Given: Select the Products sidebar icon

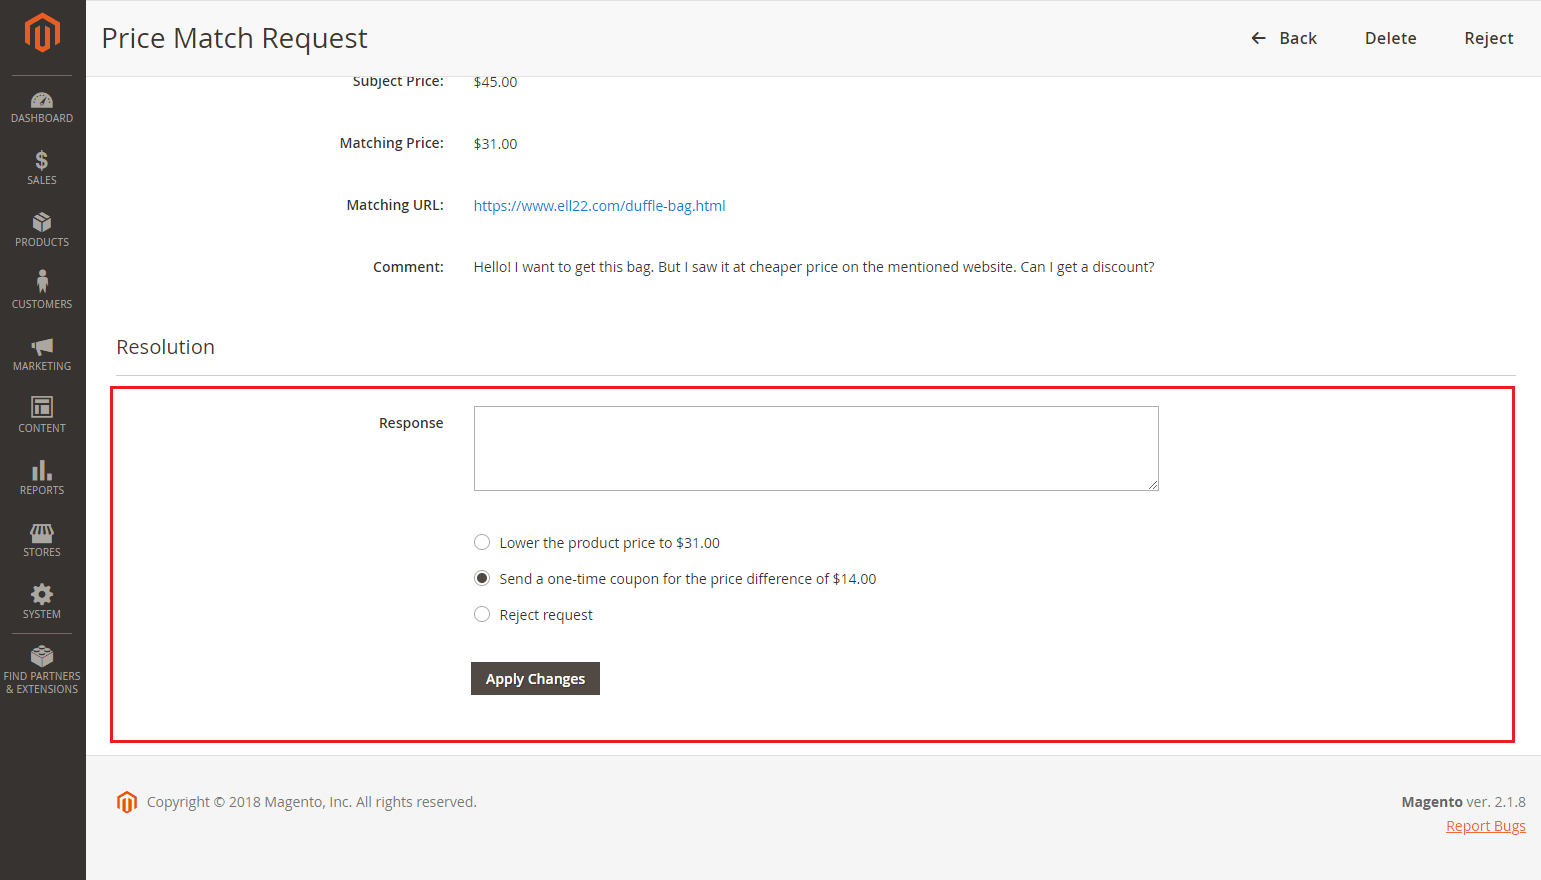Looking at the screenshot, I should 42,230.
